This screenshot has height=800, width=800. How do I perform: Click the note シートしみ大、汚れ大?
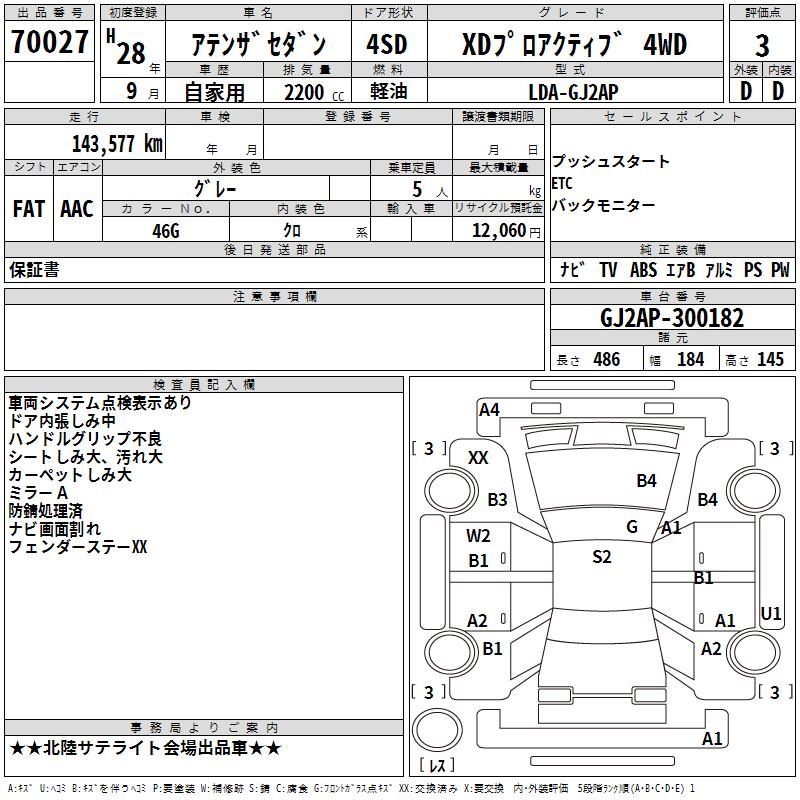tap(85, 457)
